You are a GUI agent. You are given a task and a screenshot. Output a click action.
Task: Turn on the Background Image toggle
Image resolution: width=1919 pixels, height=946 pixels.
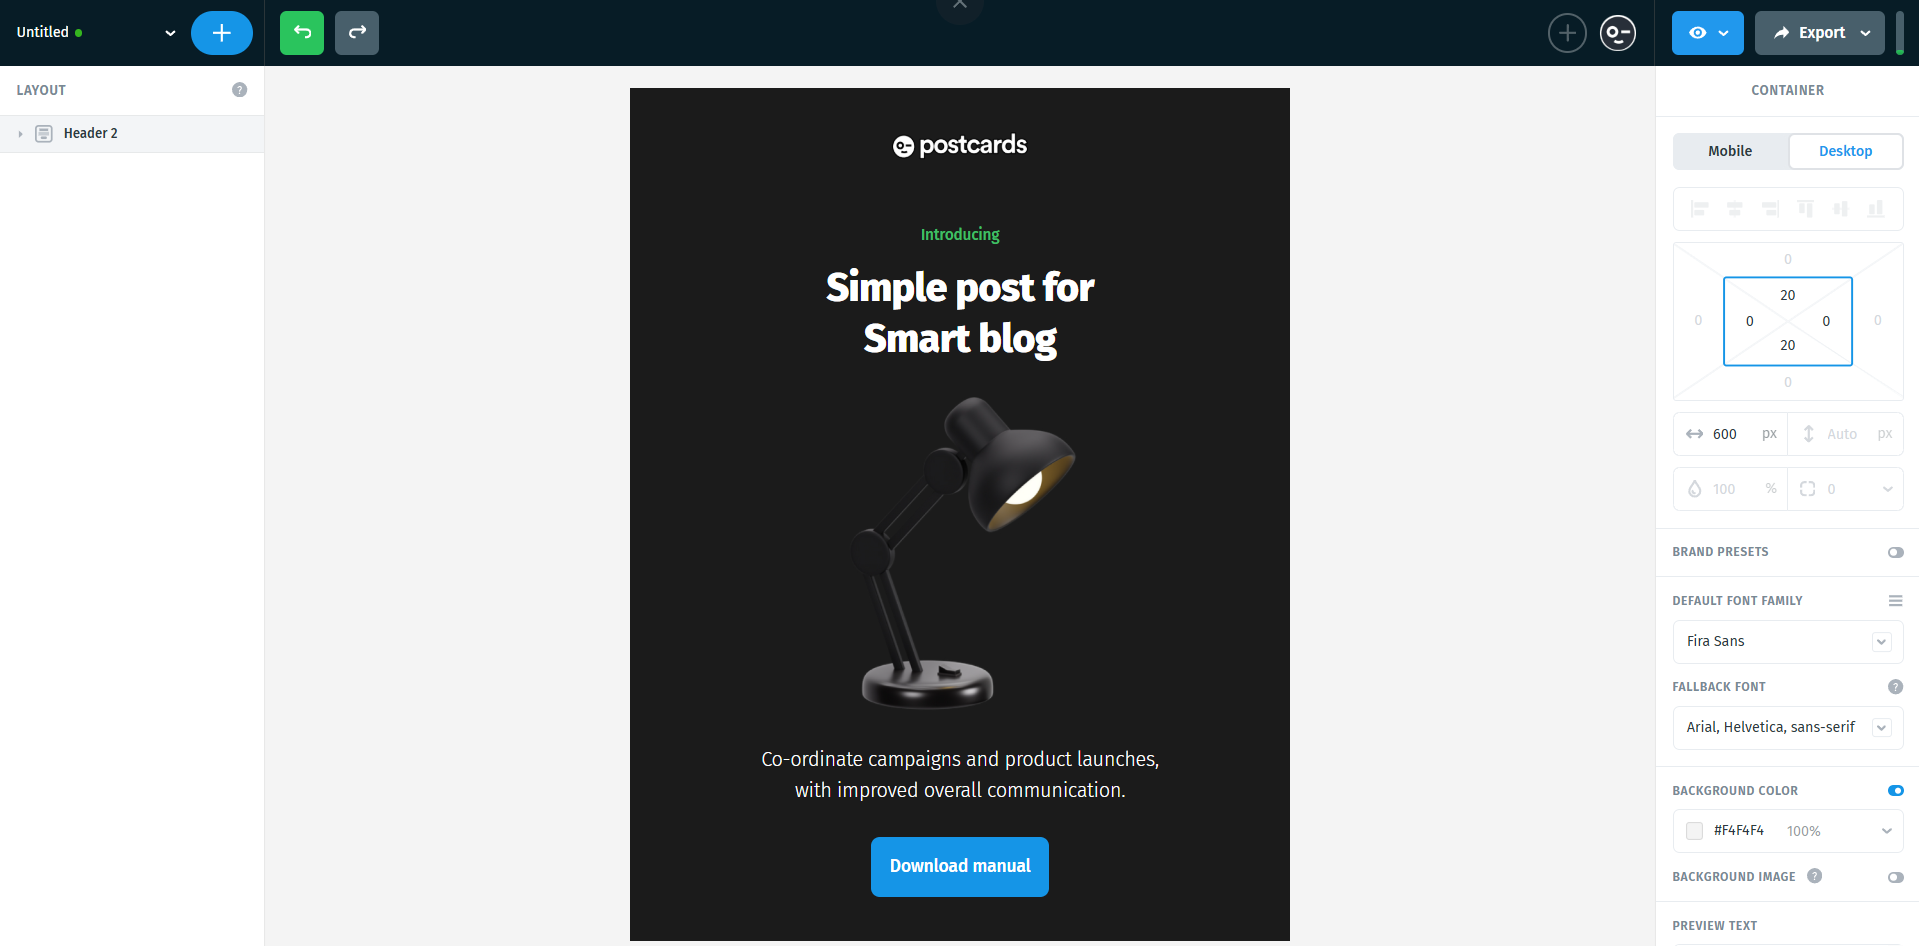click(x=1895, y=877)
